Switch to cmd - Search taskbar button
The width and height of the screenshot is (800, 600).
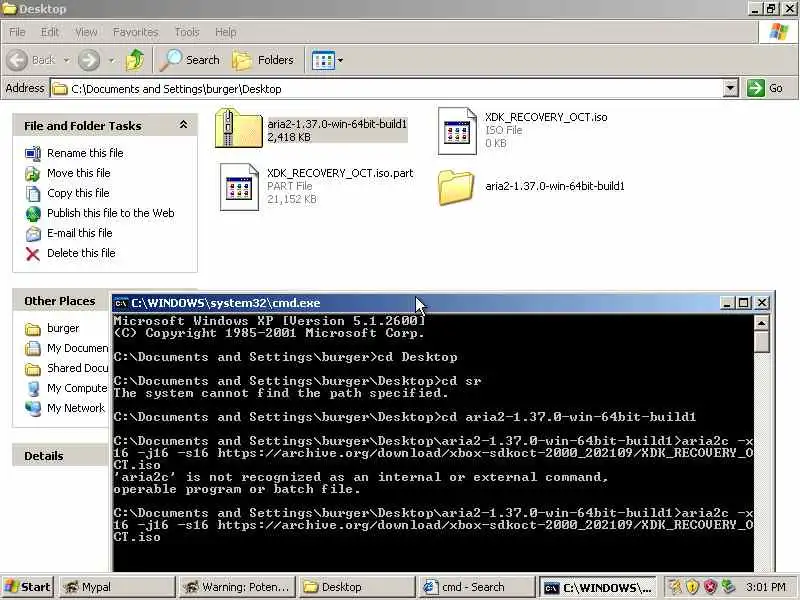(x=477, y=587)
